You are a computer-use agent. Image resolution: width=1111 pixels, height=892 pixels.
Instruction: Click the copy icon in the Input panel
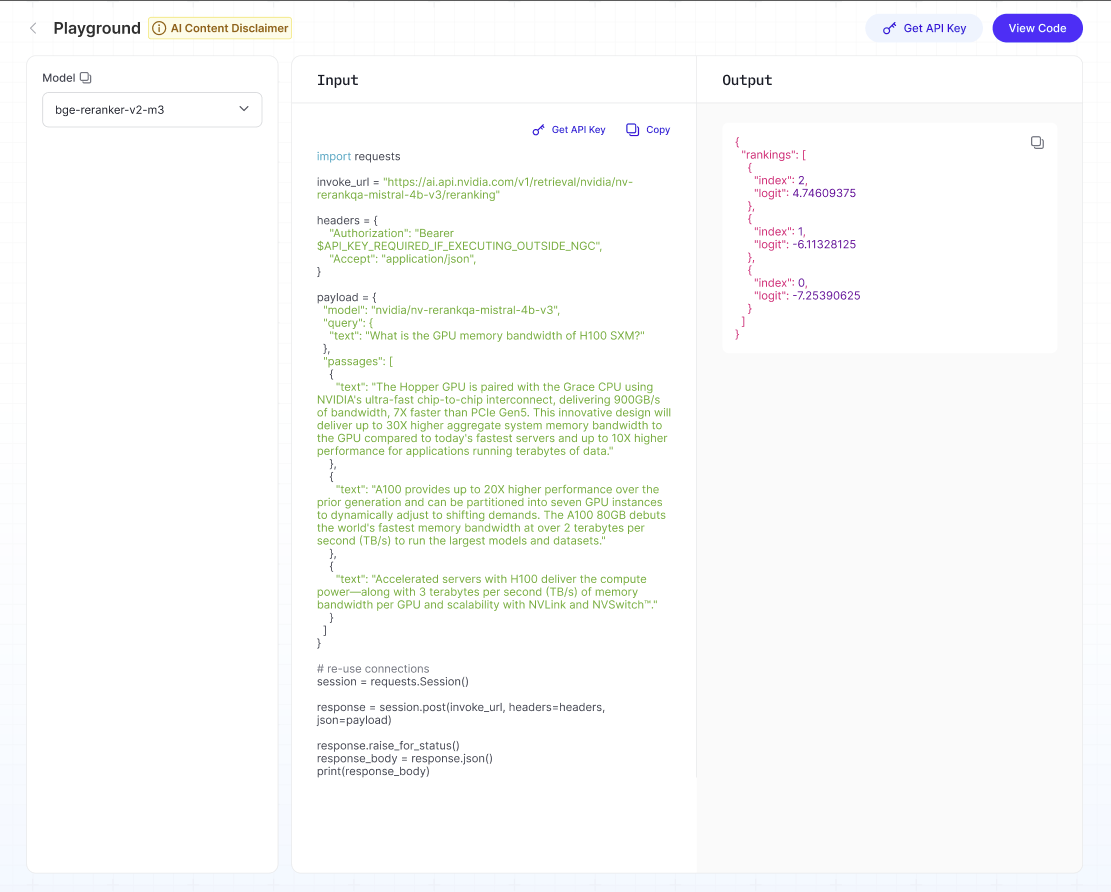(632, 130)
